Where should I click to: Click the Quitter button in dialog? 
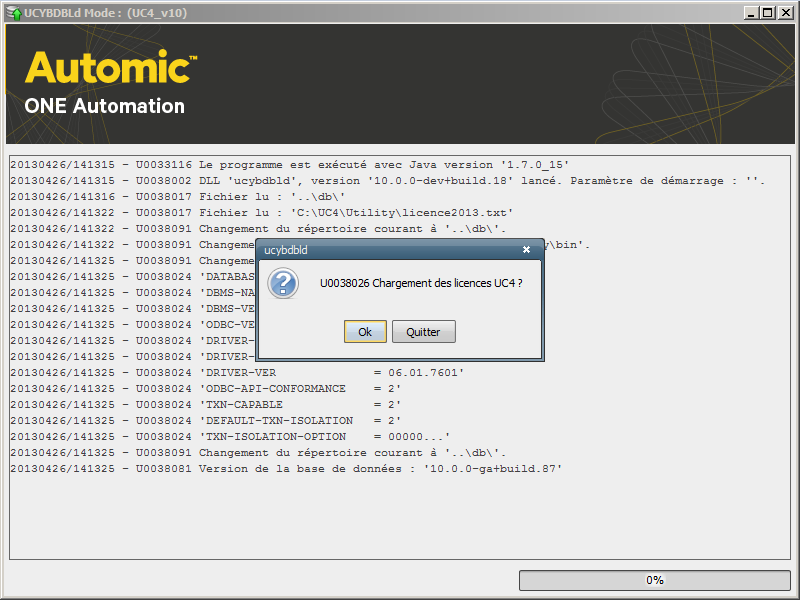click(423, 332)
